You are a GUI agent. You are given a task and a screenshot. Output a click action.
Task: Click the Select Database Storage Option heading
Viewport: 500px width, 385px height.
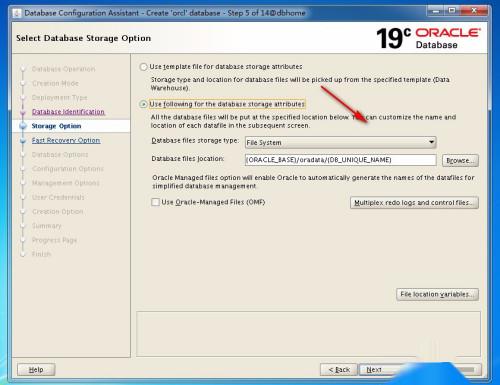(x=83, y=38)
